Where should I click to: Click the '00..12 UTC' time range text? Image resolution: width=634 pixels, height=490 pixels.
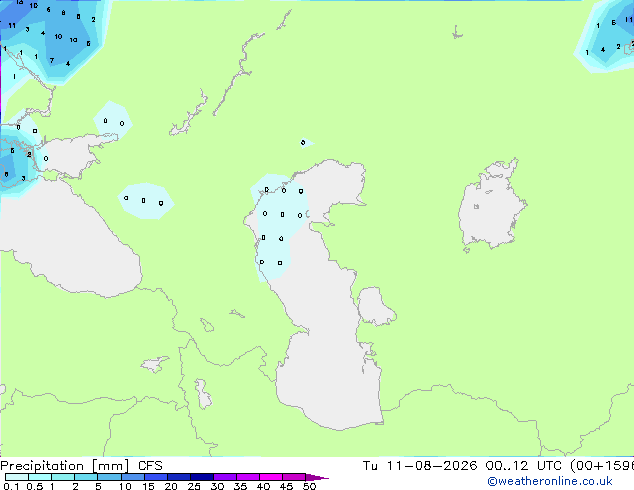coord(524,466)
